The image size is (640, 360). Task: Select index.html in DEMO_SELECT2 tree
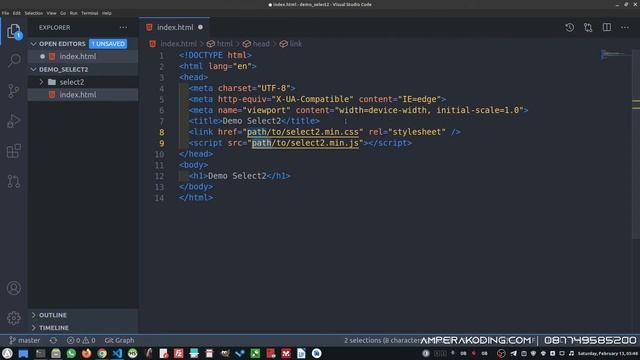tap(78, 95)
